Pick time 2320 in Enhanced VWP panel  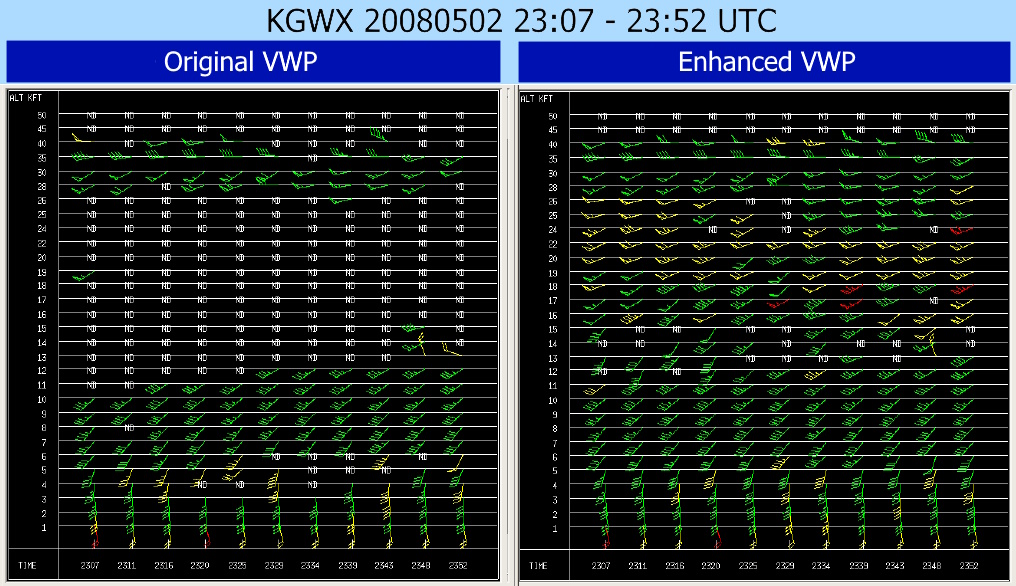click(x=711, y=565)
